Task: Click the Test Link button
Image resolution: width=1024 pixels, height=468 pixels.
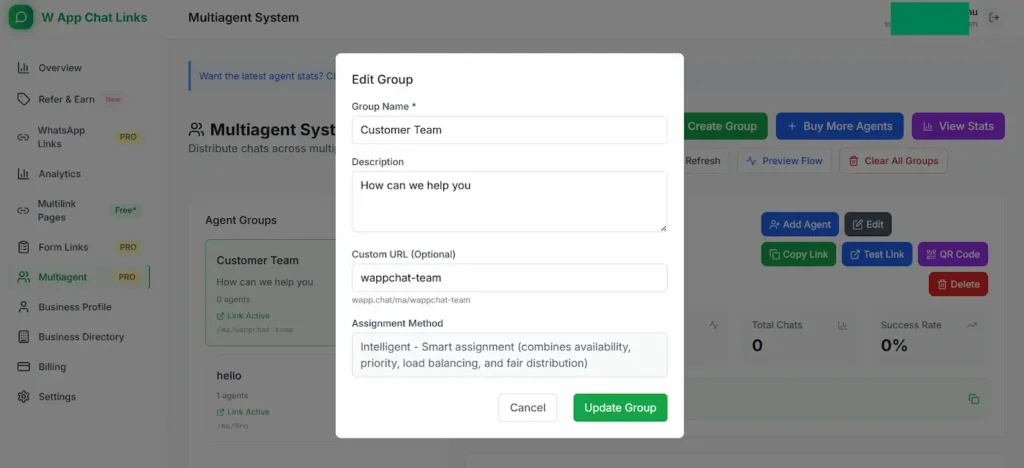Action: 876,254
